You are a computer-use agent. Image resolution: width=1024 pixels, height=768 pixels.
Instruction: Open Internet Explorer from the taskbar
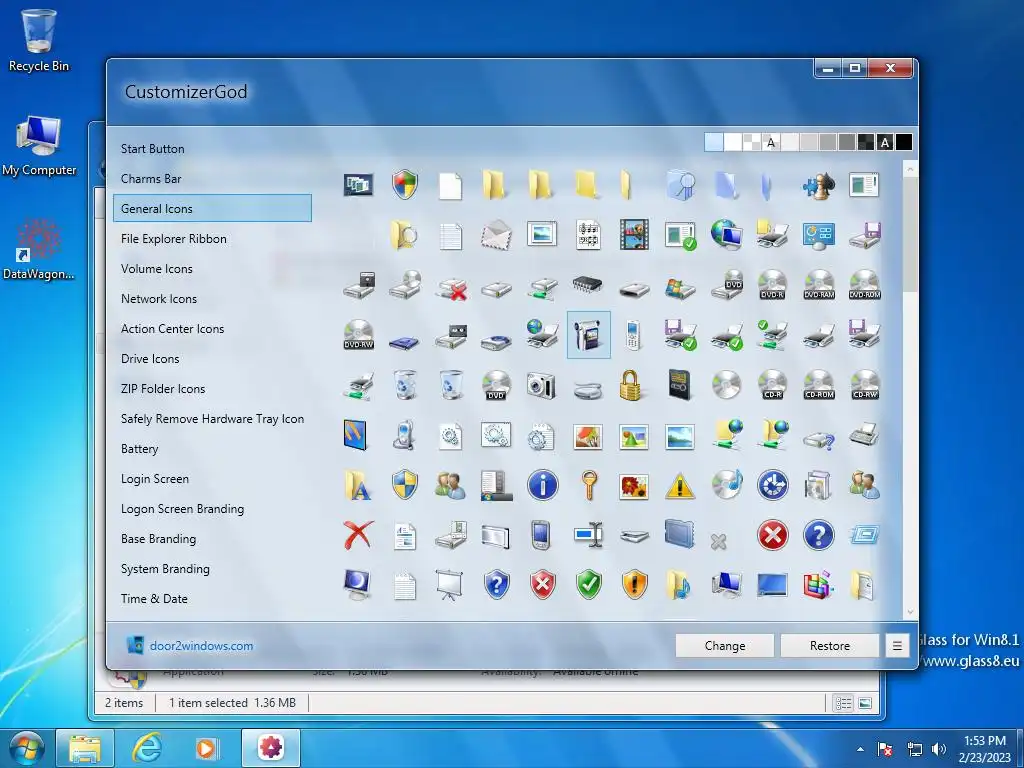[x=146, y=748]
